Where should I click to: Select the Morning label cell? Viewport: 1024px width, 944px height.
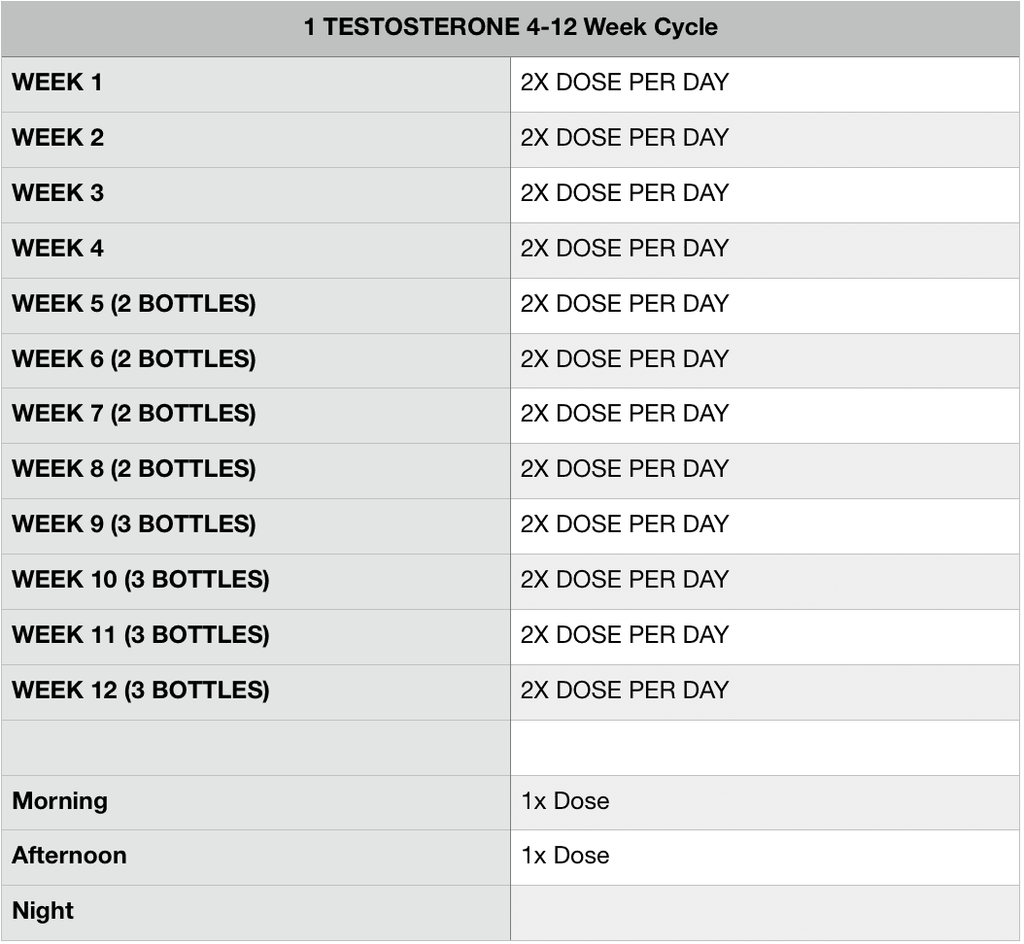click(60, 801)
